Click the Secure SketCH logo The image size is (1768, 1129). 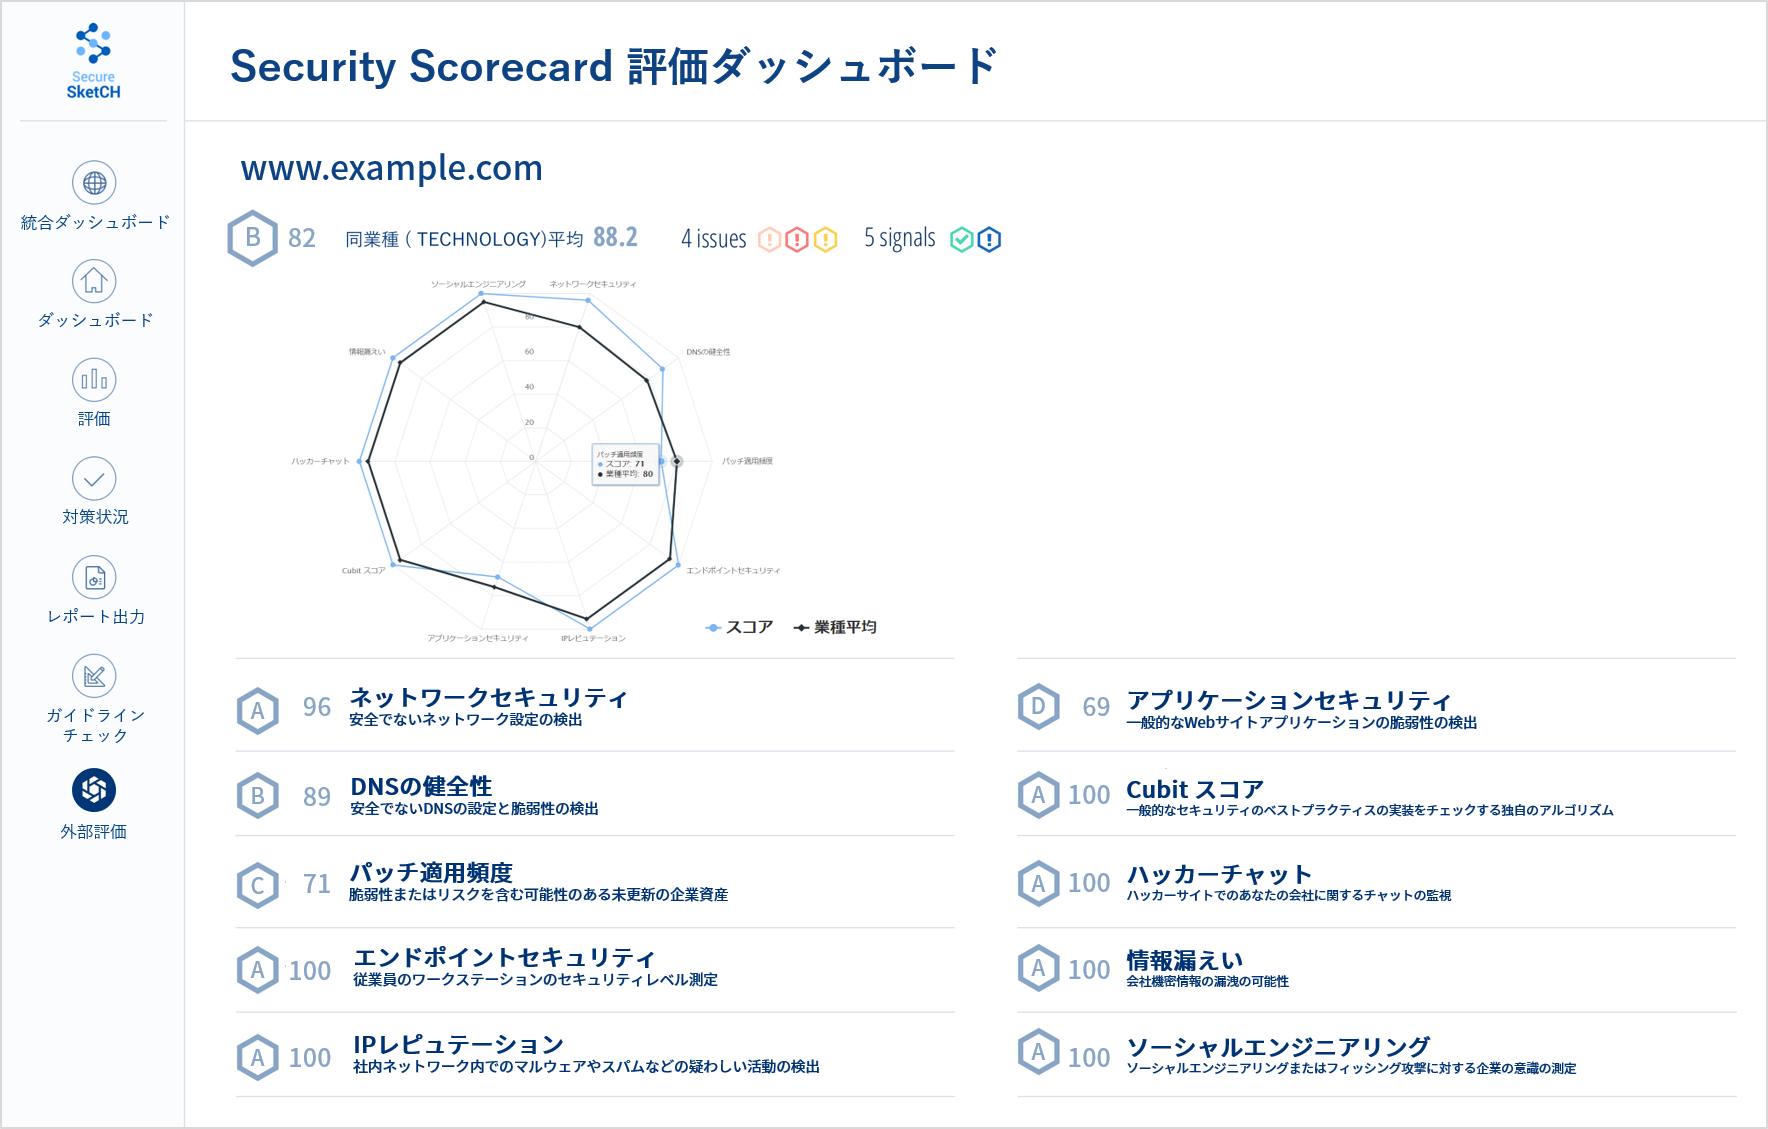tap(93, 62)
